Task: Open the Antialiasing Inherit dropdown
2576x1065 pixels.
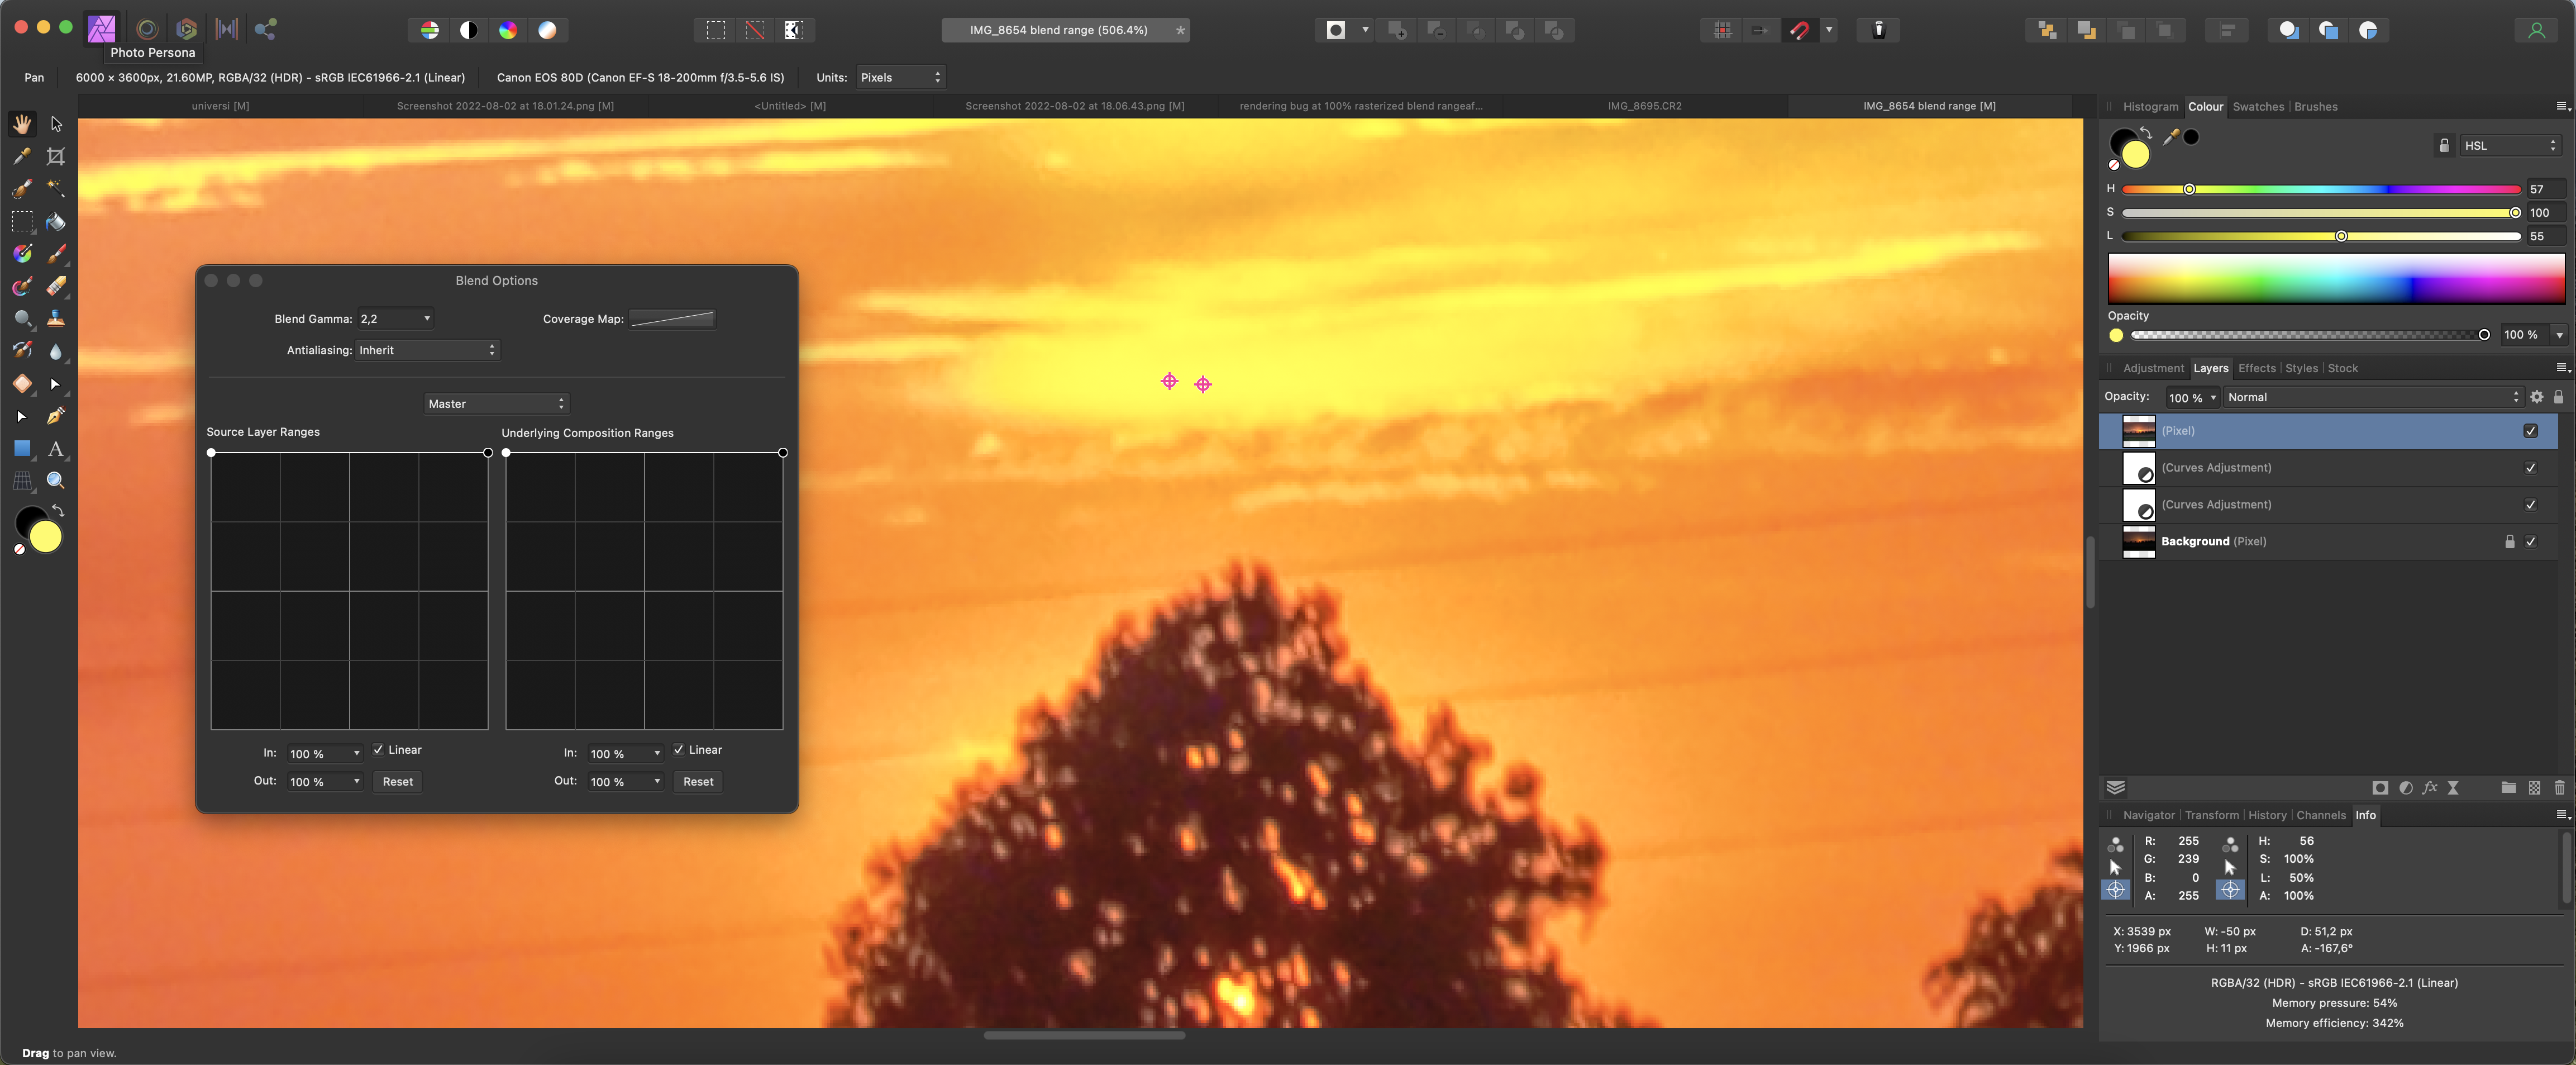Action: coord(427,350)
